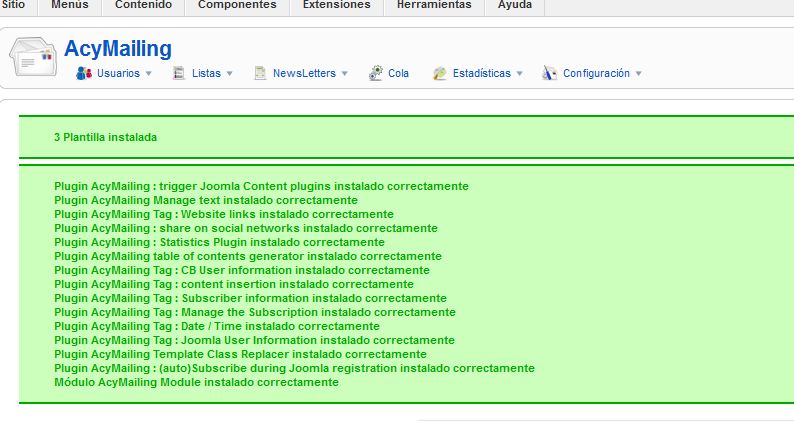
Task: Open the NewsLetters section link
Action: 304,73
